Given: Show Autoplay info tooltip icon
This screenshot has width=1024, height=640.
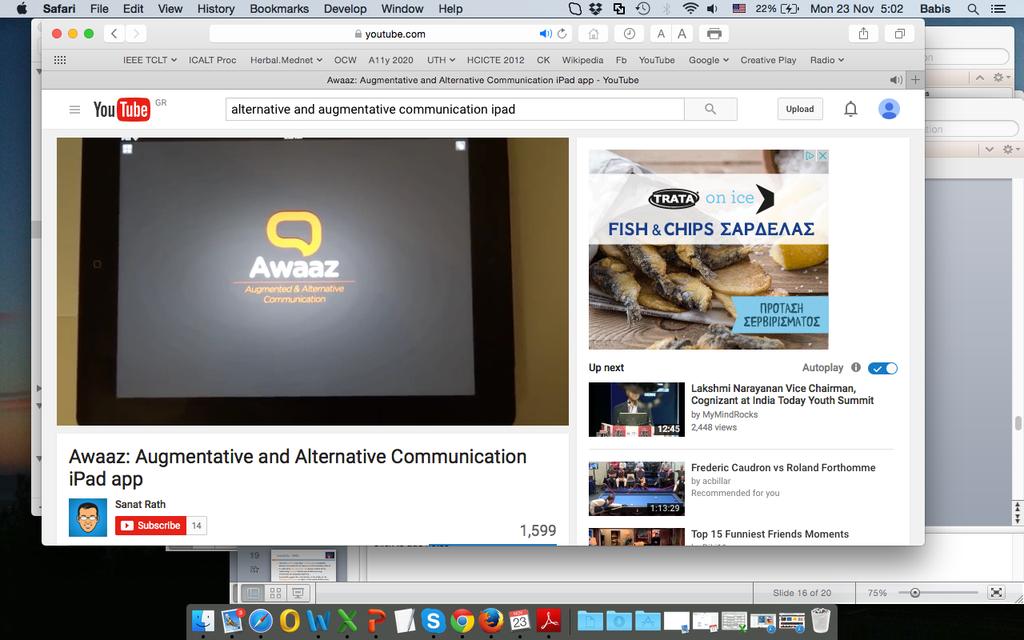Looking at the screenshot, I should [856, 368].
